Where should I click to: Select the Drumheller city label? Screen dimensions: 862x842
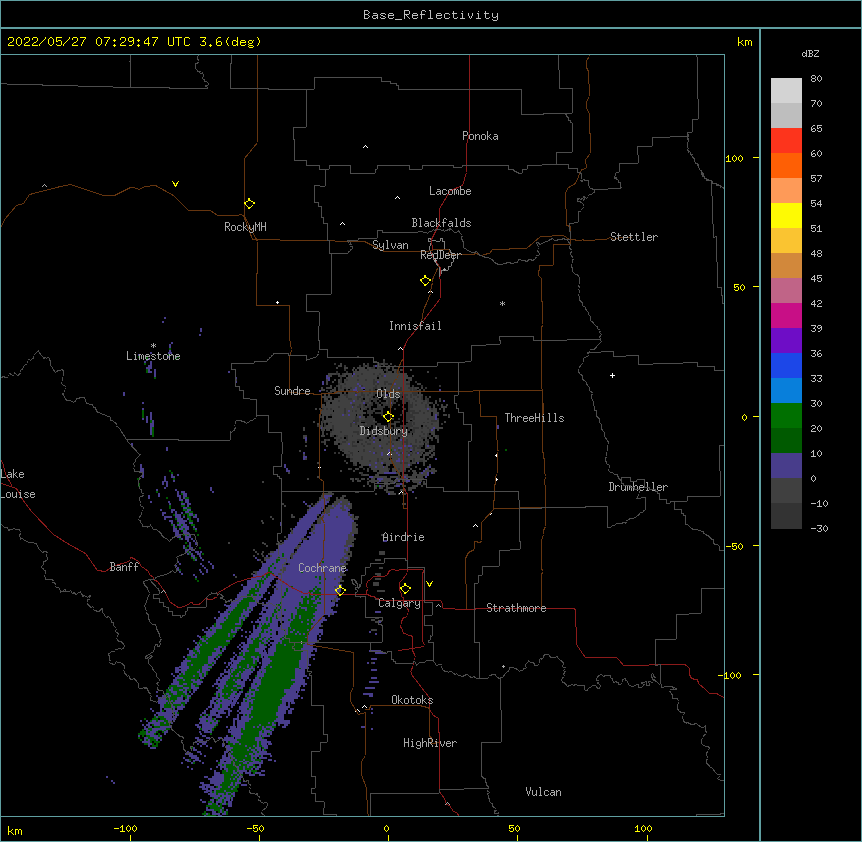point(638,487)
